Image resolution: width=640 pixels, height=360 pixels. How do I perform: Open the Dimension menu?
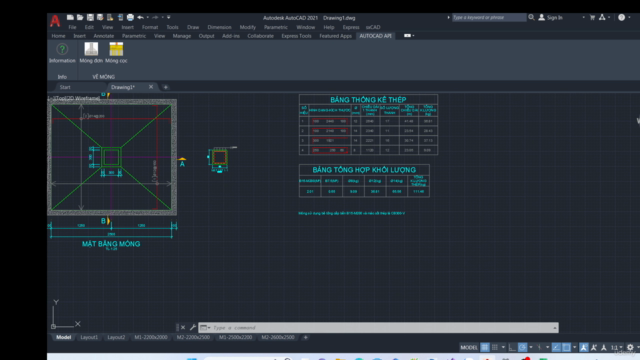pos(219,27)
